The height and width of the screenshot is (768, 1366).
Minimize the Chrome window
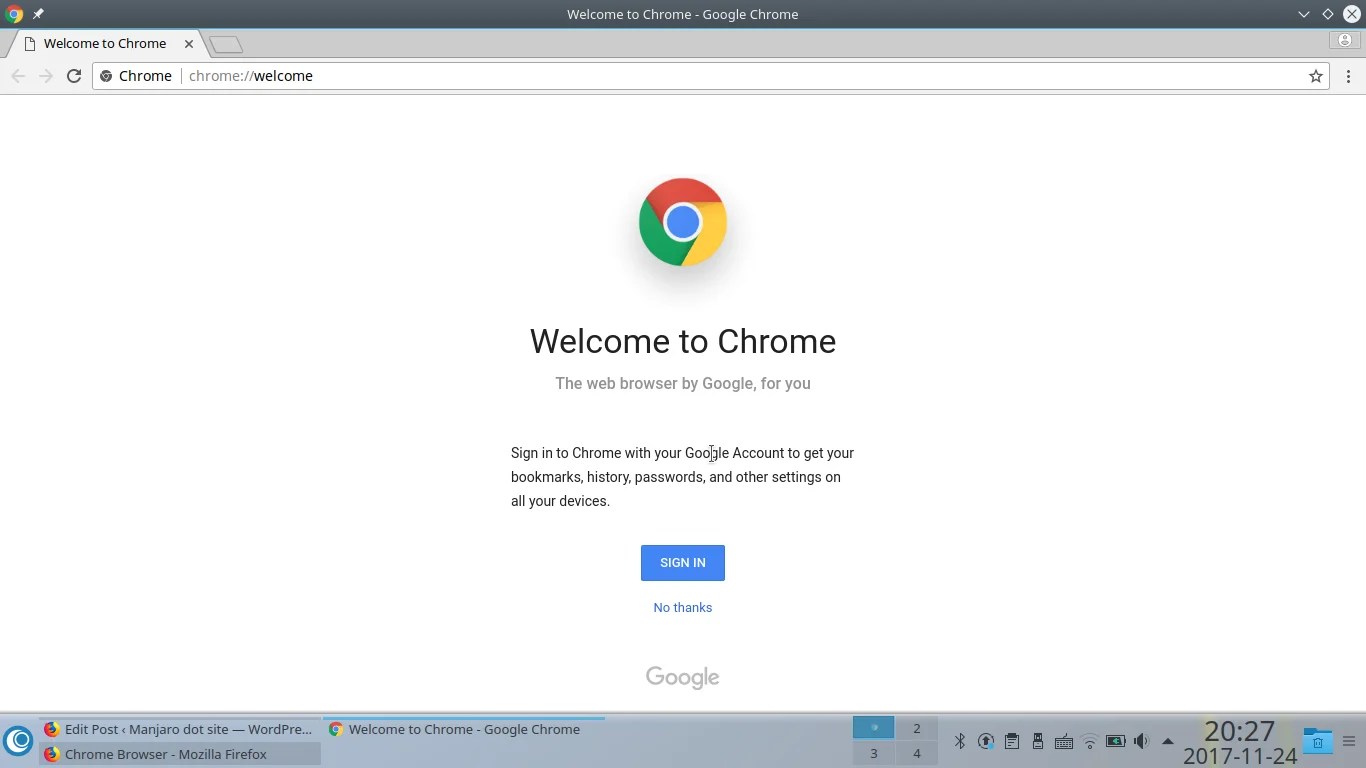(x=1303, y=14)
